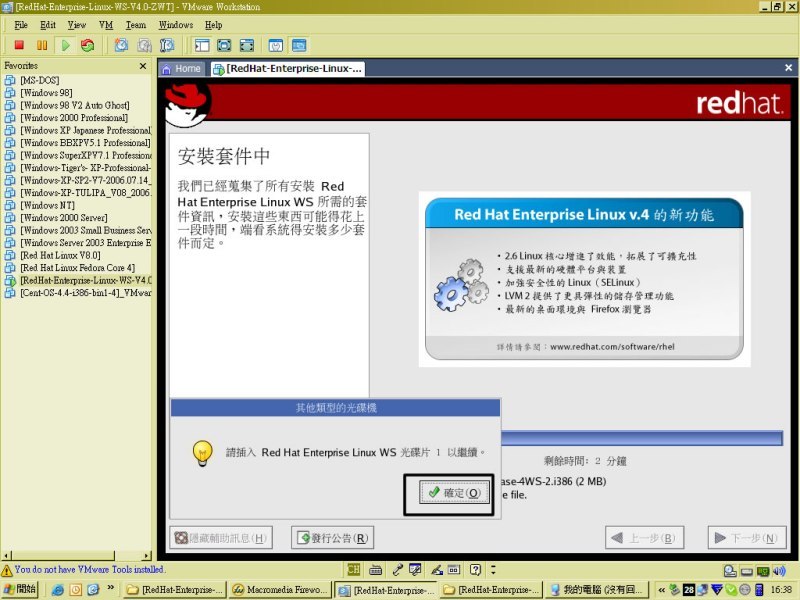Select [Red Hat Linux Fedora Core 4] favorite

coord(78,268)
